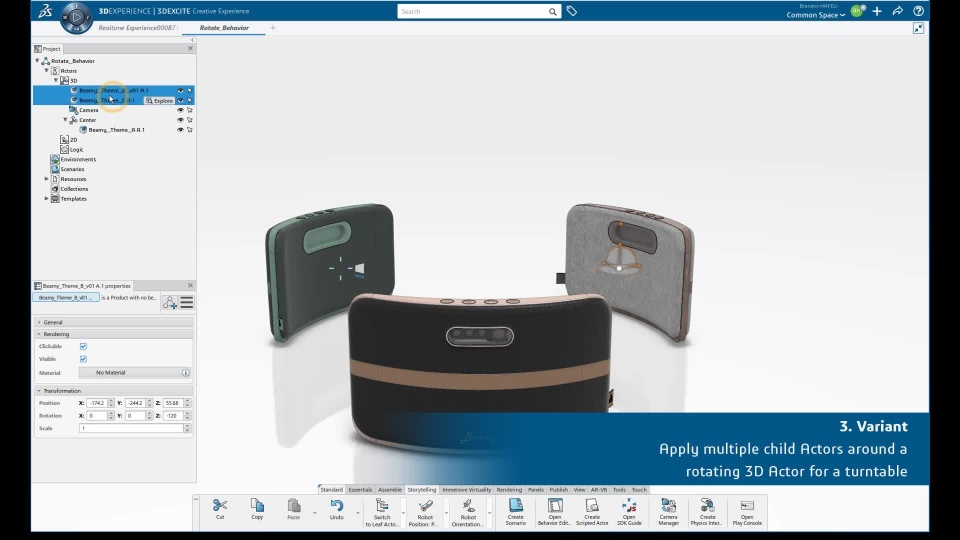Viewport: 960px width, 540px height.
Task: Increment the Position X stepper
Action: pyautogui.click(x=111, y=401)
